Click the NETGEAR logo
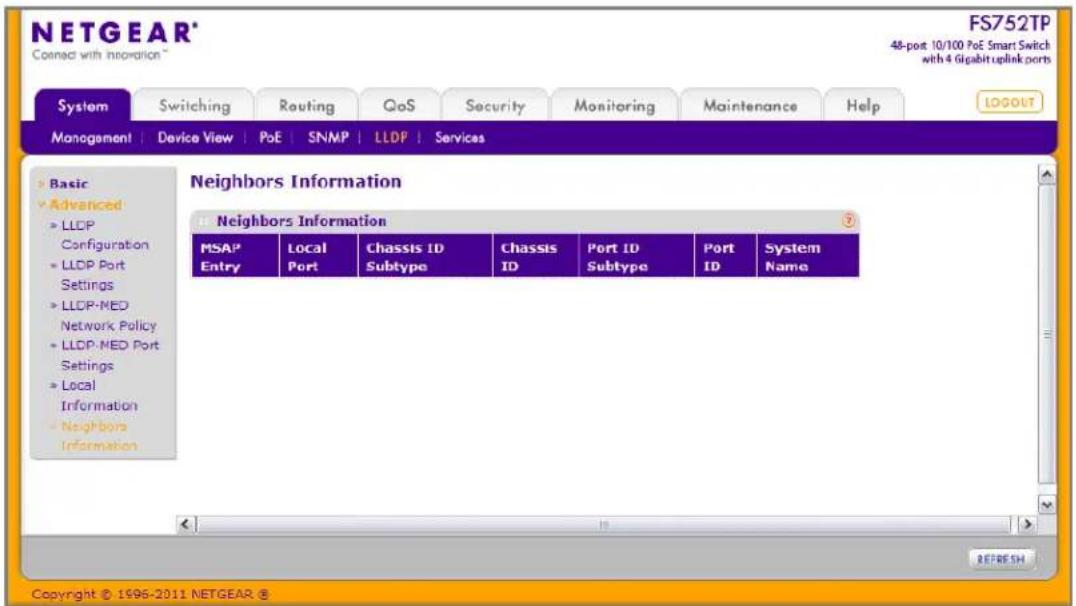Image resolution: width=1076 pixels, height=606 pixels. coord(115,40)
